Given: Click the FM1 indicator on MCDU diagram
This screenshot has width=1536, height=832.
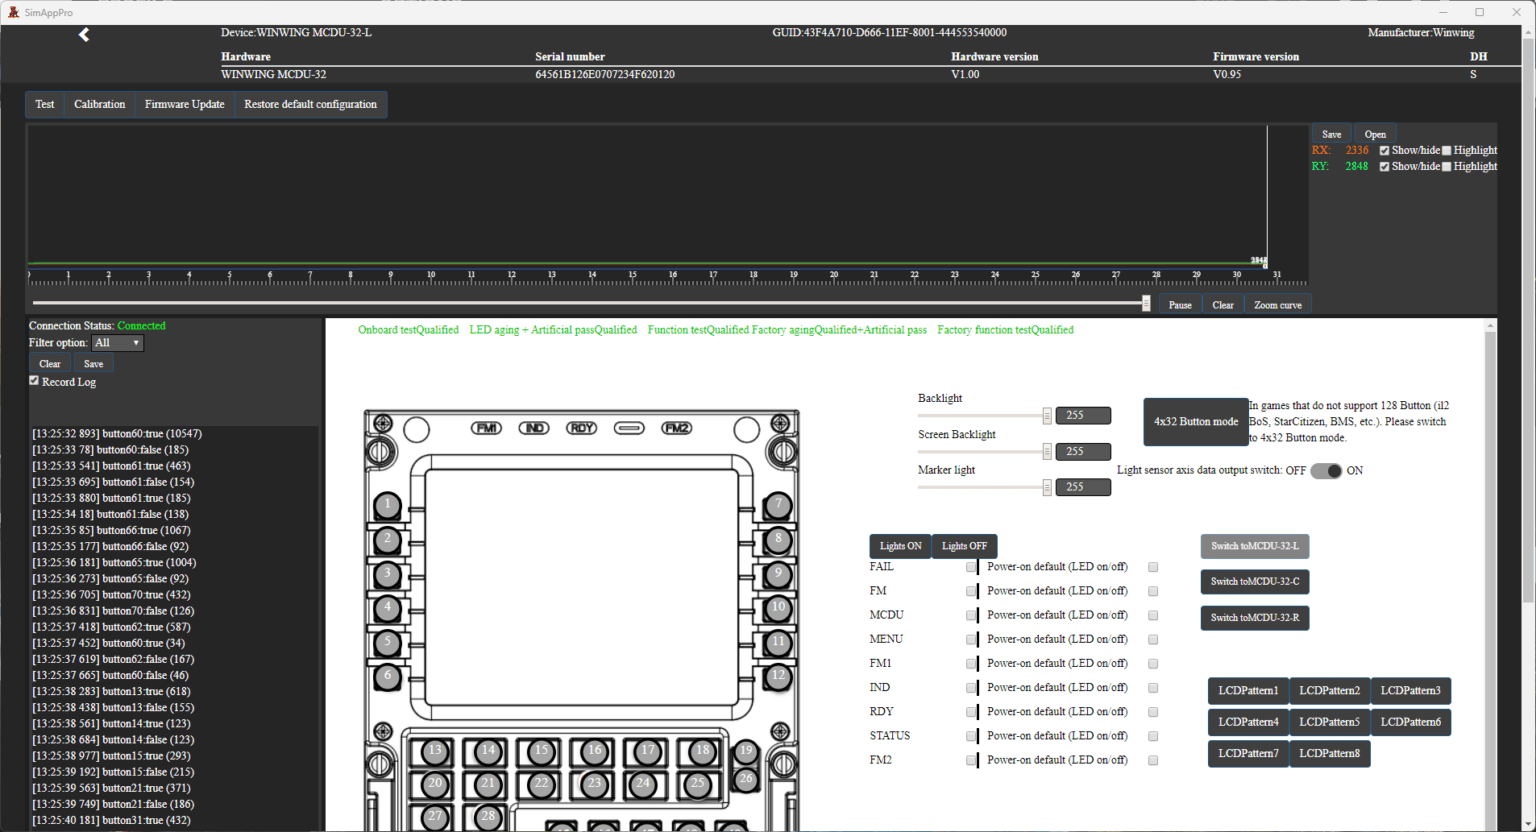Looking at the screenshot, I should click(486, 428).
